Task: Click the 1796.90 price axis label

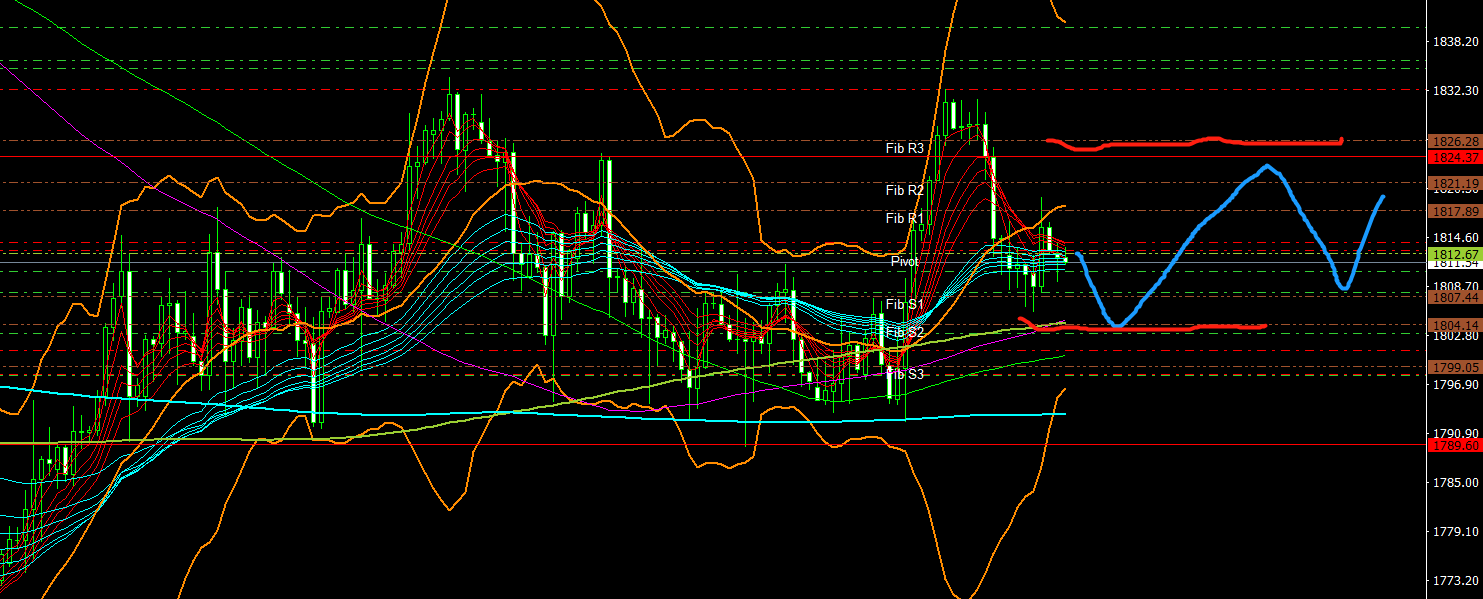Action: (x=1455, y=385)
